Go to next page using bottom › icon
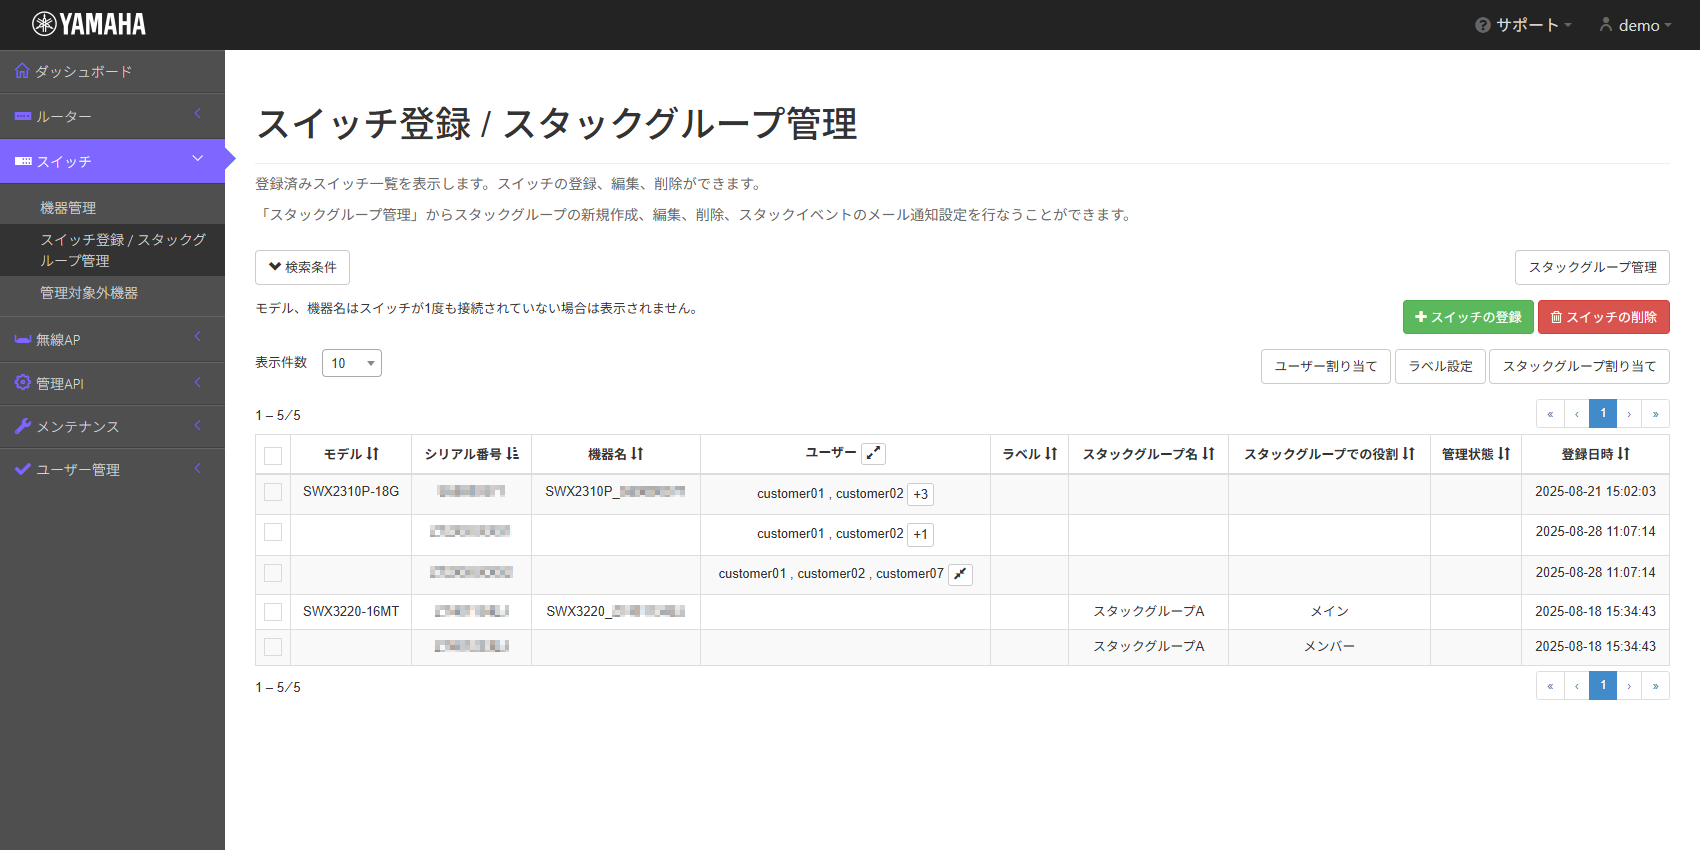This screenshot has height=850, width=1700. coord(1629,686)
